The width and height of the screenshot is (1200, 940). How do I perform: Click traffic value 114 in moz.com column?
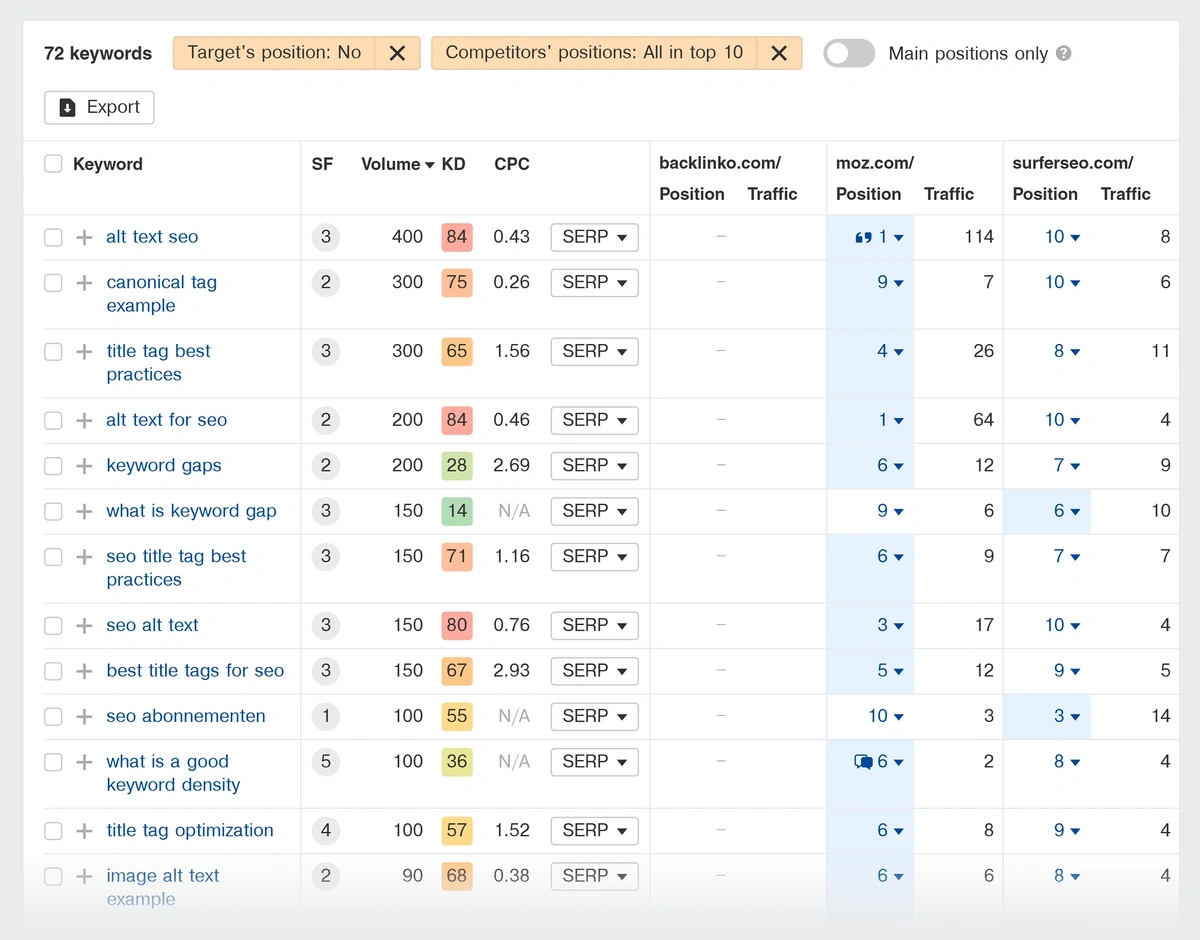point(978,237)
